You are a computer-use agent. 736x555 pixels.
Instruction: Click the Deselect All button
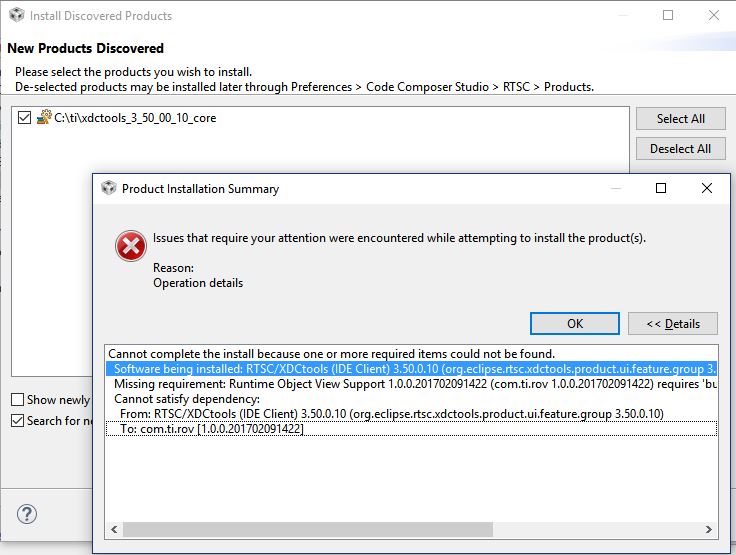681,149
